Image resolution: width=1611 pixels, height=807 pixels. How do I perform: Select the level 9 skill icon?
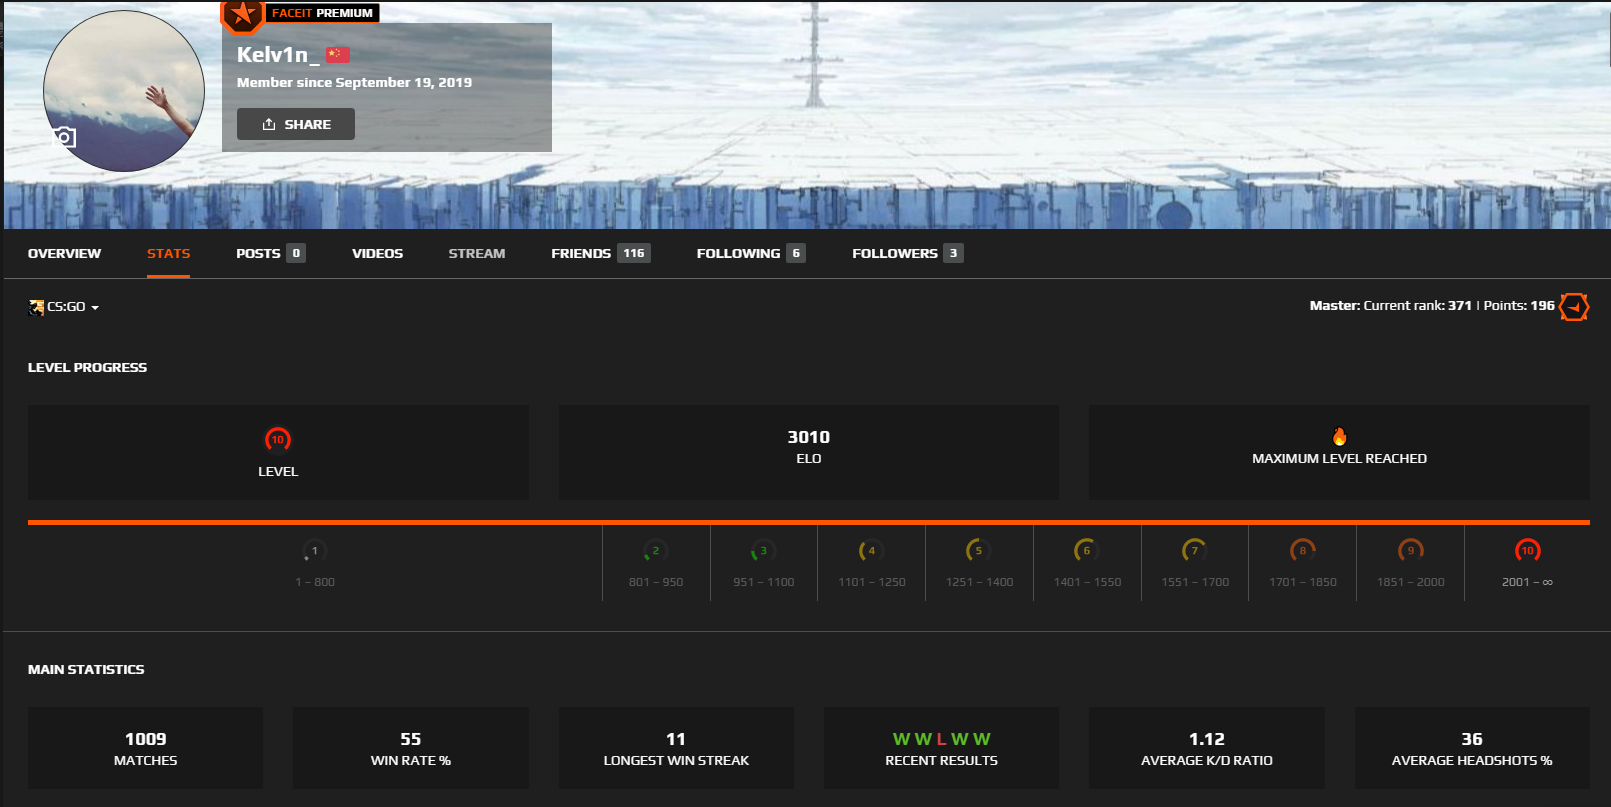(1411, 551)
